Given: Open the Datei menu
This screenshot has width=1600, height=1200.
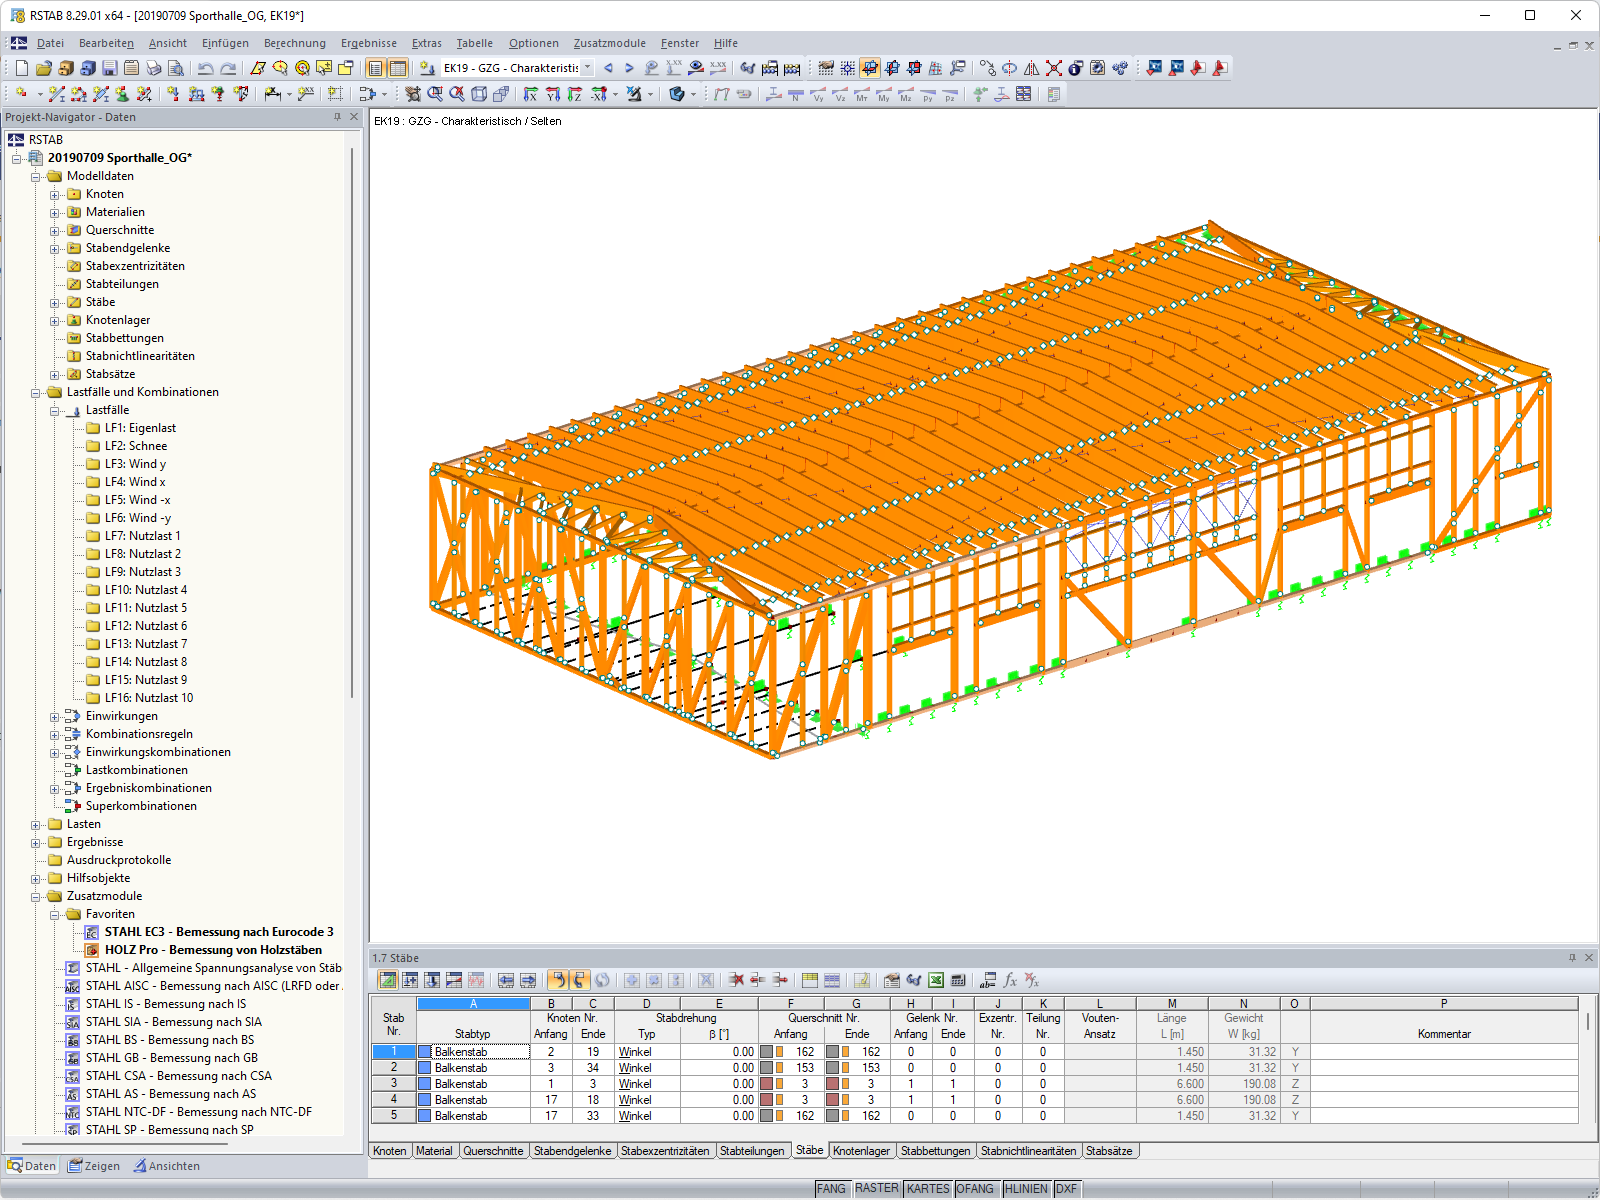Looking at the screenshot, I should [x=50, y=43].
